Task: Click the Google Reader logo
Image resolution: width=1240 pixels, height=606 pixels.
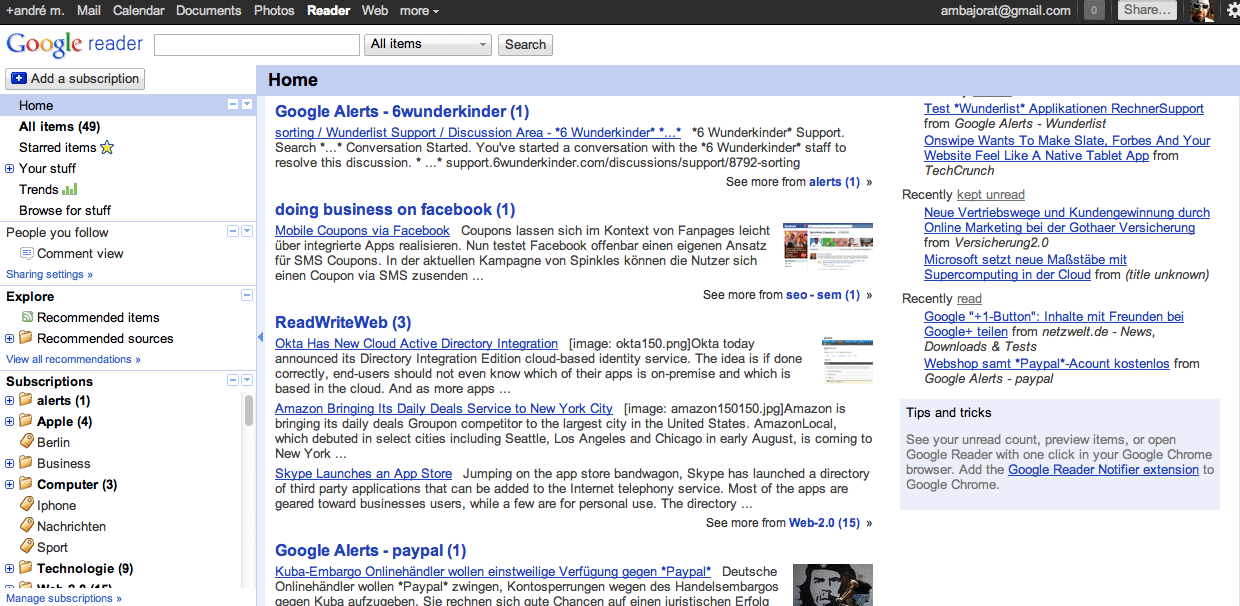Action: [75, 44]
